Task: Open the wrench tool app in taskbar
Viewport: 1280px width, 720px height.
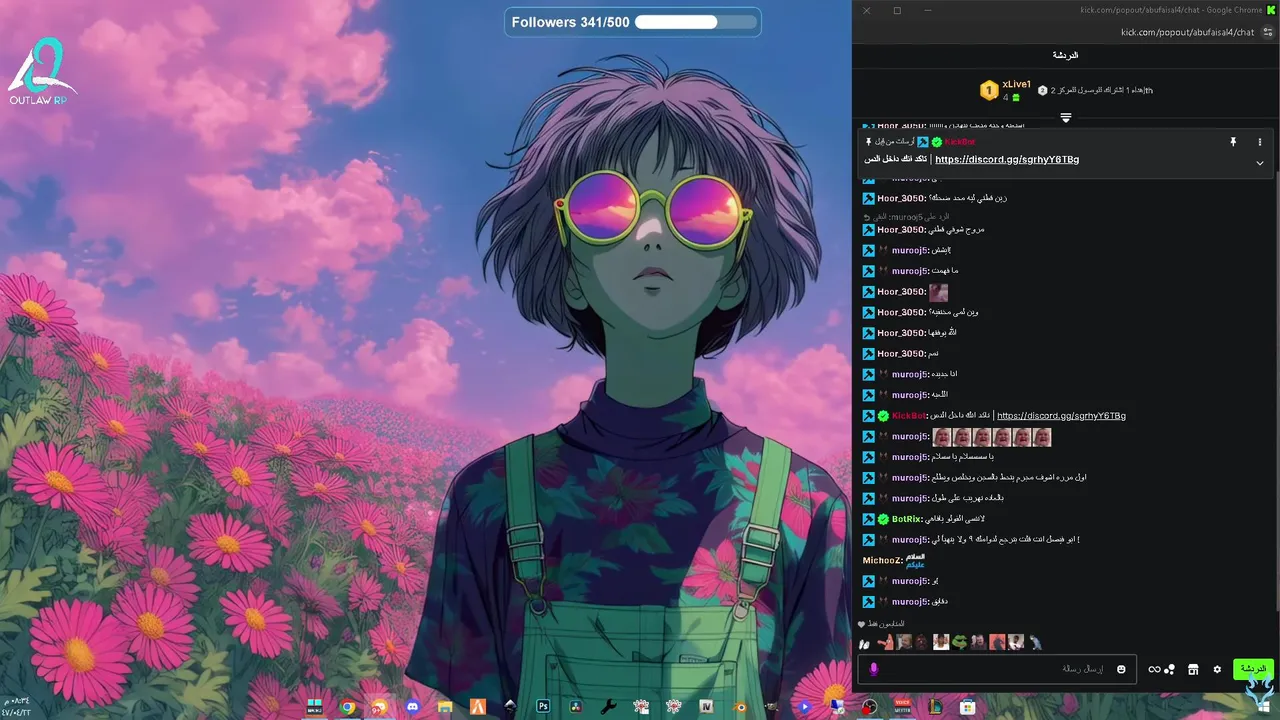Action: tap(608, 706)
